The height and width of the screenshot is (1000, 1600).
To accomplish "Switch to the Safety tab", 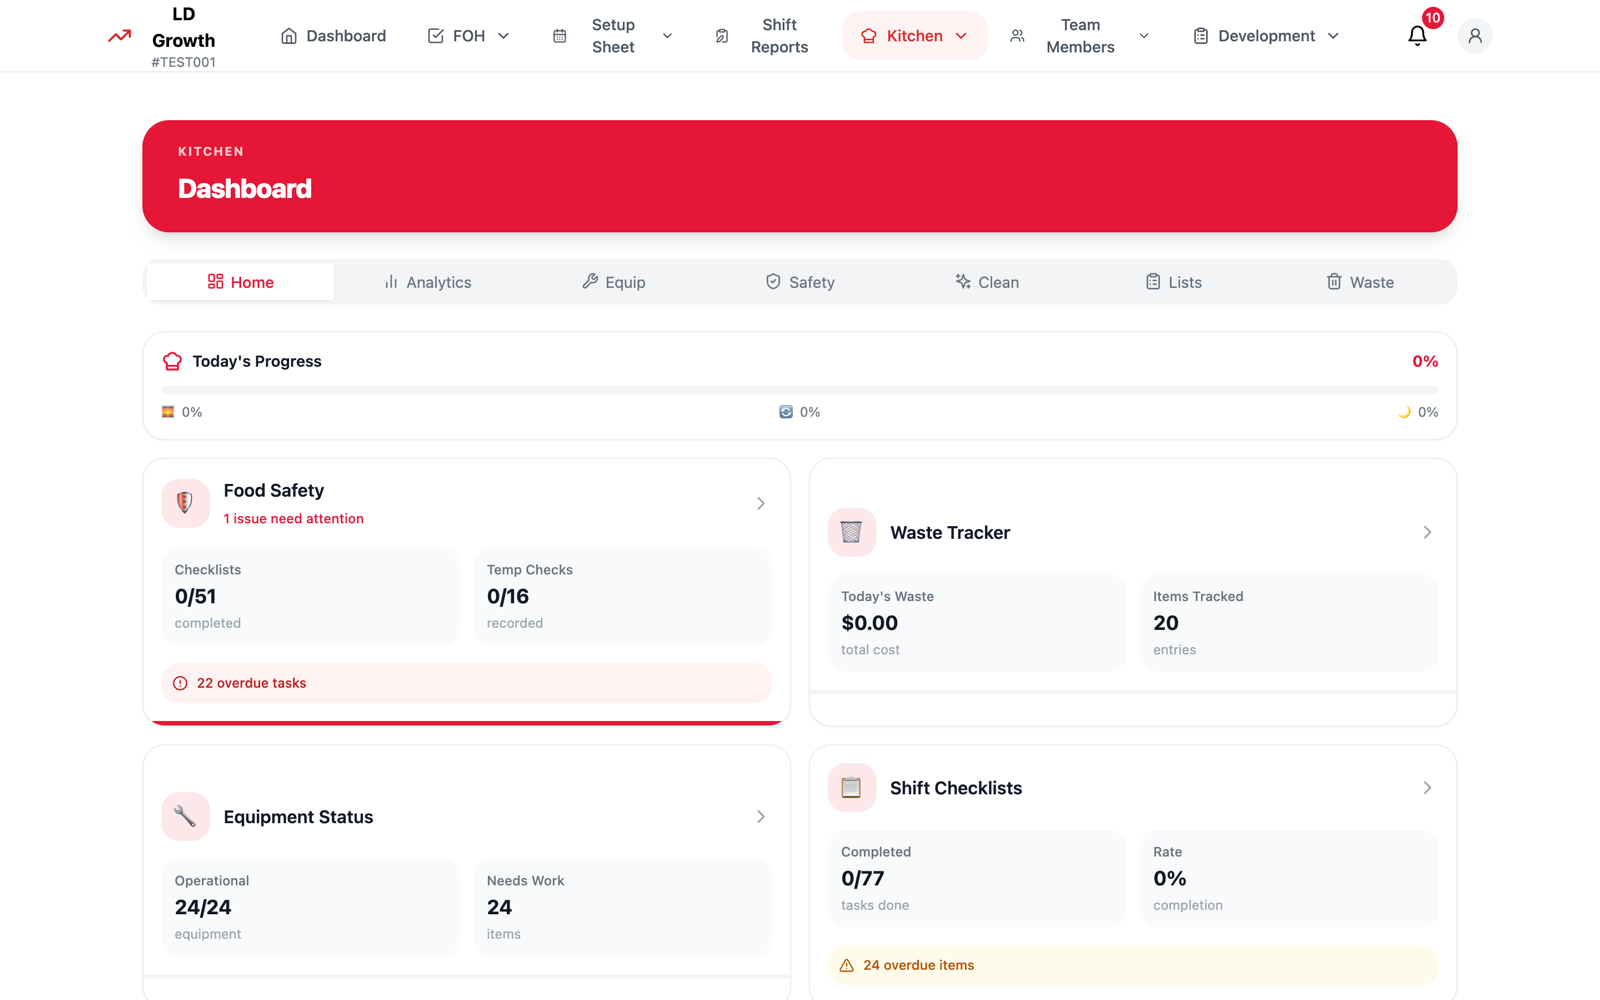I will [x=800, y=282].
